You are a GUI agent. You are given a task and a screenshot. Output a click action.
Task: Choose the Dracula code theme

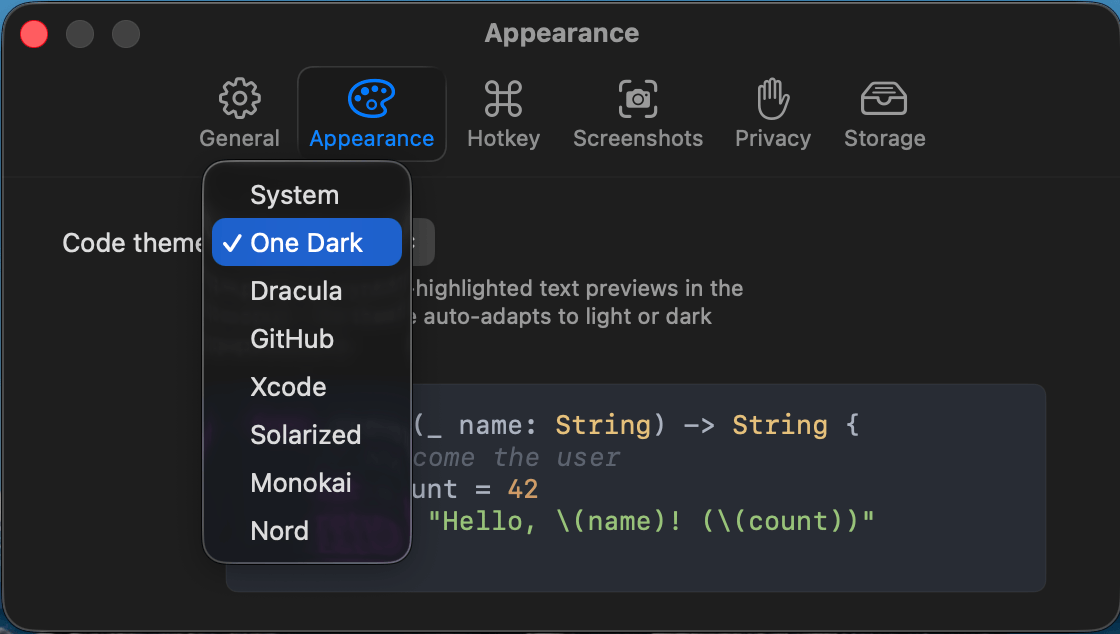tap(307, 291)
